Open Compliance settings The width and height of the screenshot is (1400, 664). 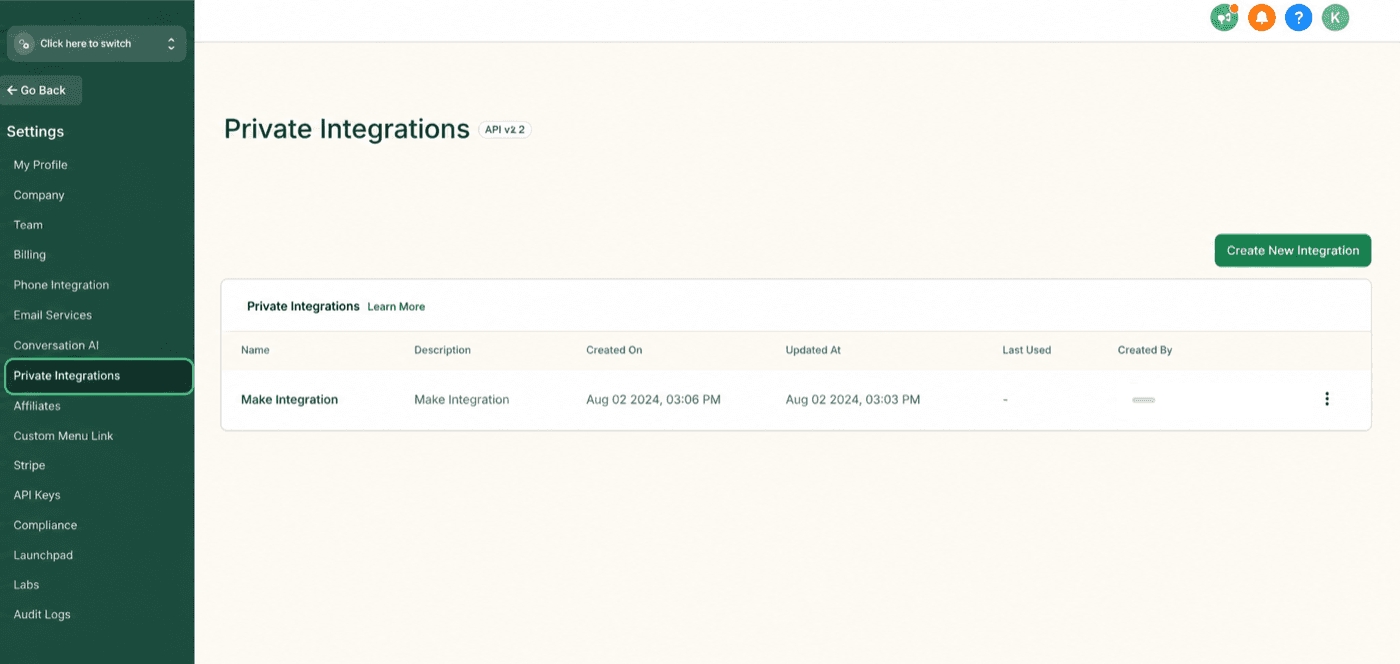[x=45, y=525]
